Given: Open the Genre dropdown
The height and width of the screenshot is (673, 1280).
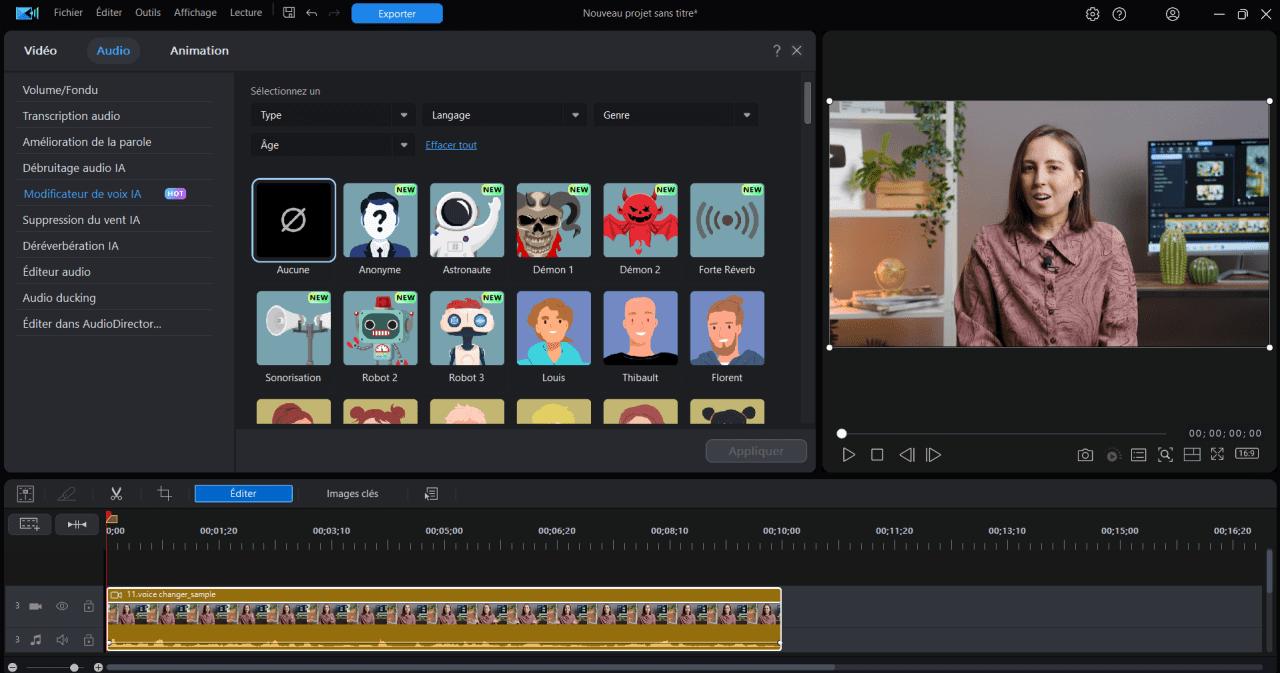Looking at the screenshot, I should (x=676, y=115).
